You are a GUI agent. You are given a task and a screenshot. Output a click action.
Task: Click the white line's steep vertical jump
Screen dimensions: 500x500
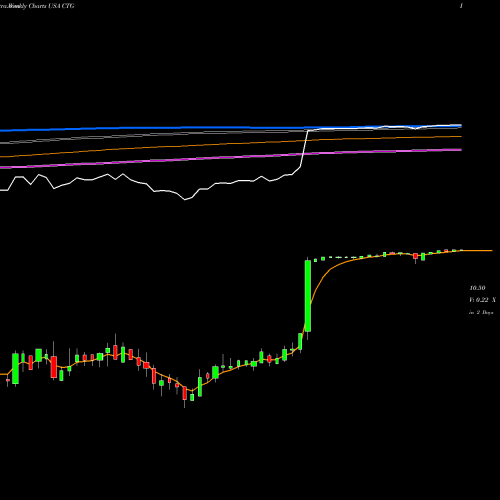pyautogui.click(x=304, y=148)
